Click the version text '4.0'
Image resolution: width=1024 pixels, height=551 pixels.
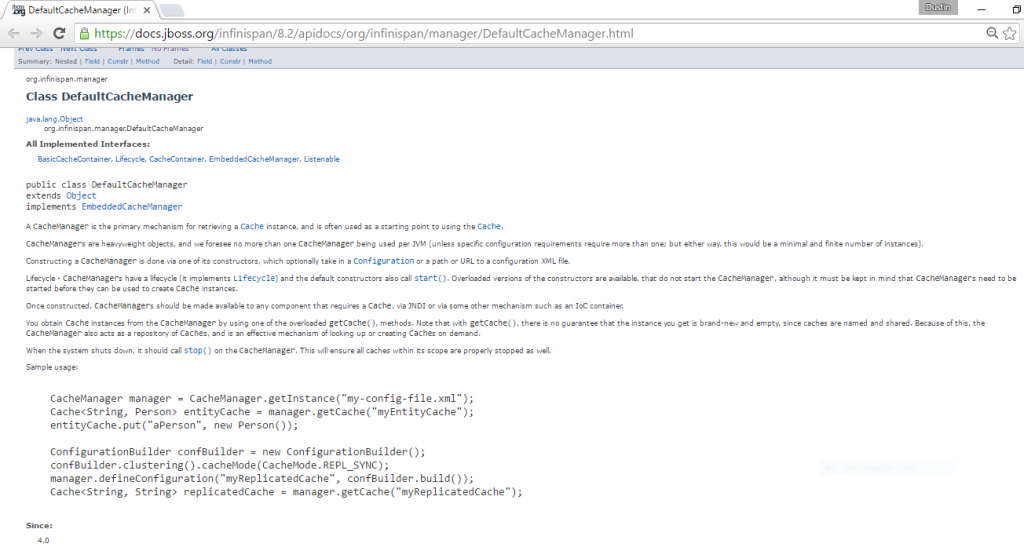43,541
